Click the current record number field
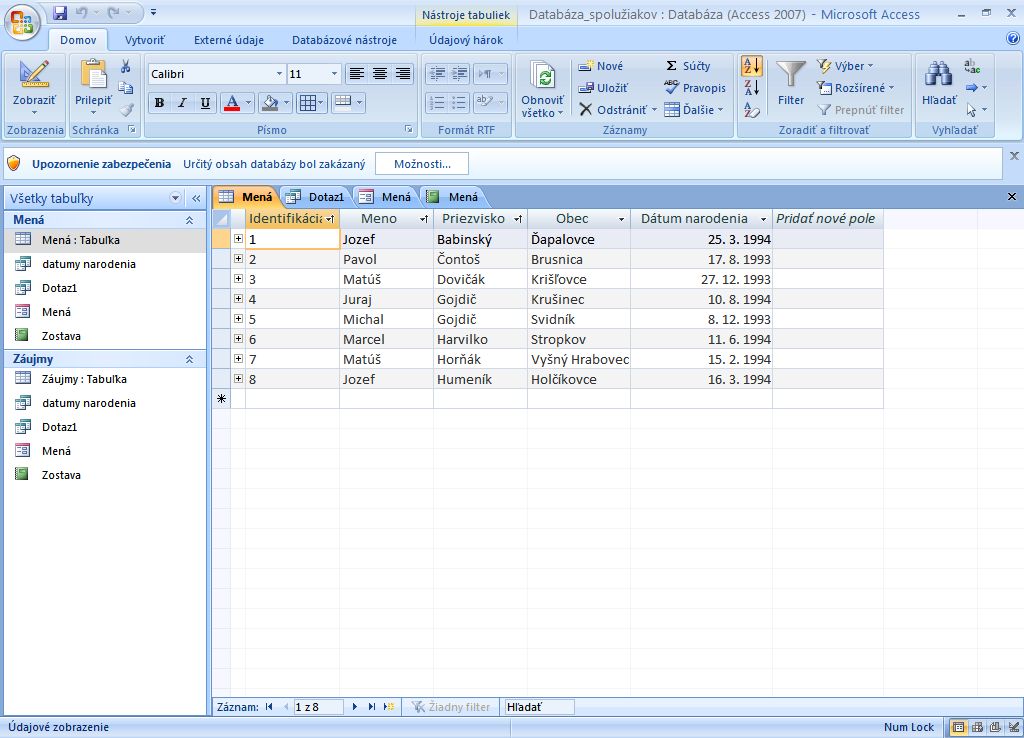The image size is (1024, 738). click(318, 707)
